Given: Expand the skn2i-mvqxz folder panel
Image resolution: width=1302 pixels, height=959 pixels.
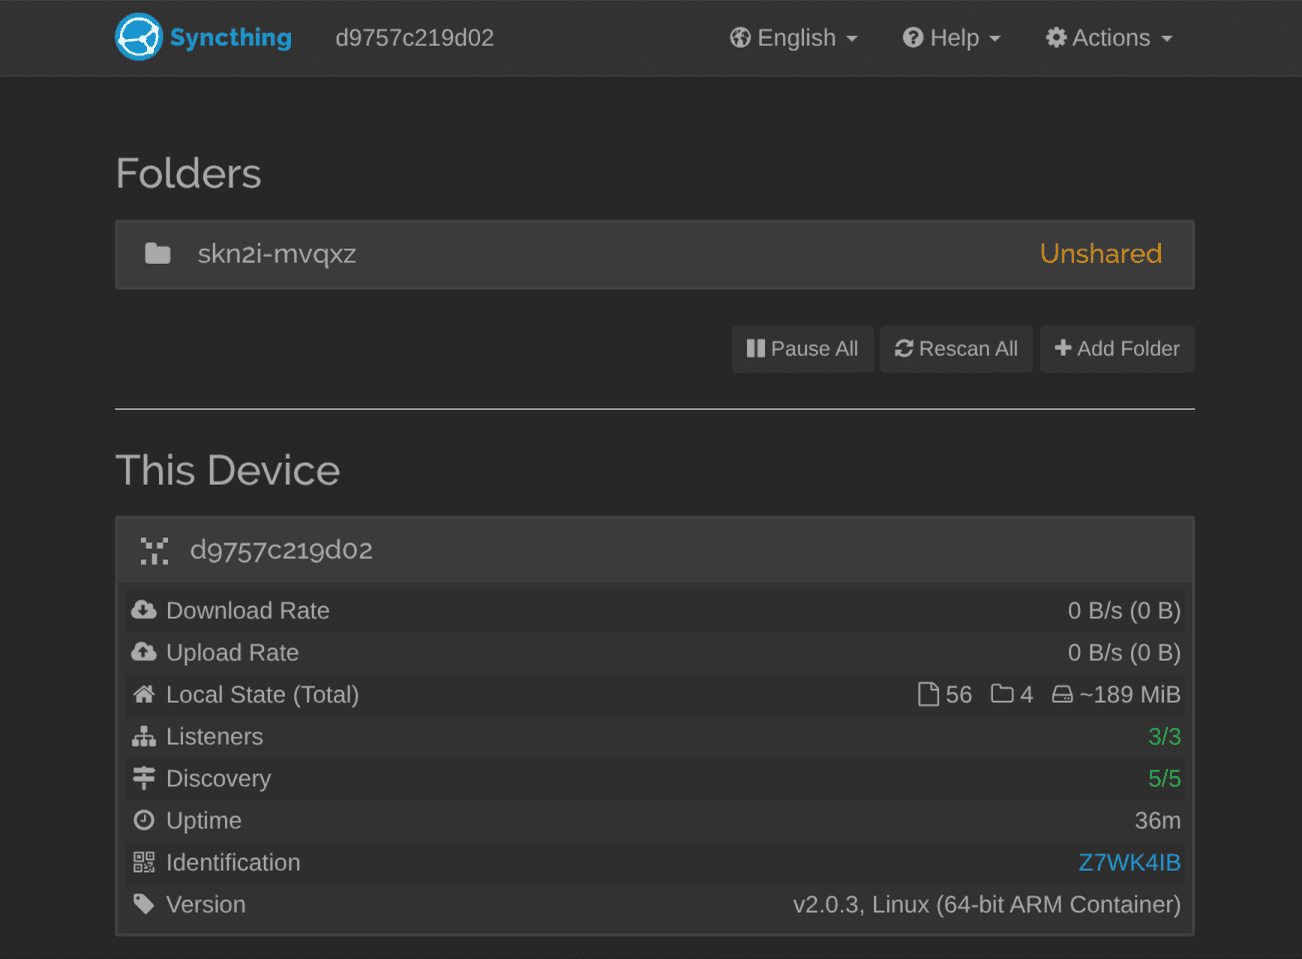Looking at the screenshot, I should (654, 254).
